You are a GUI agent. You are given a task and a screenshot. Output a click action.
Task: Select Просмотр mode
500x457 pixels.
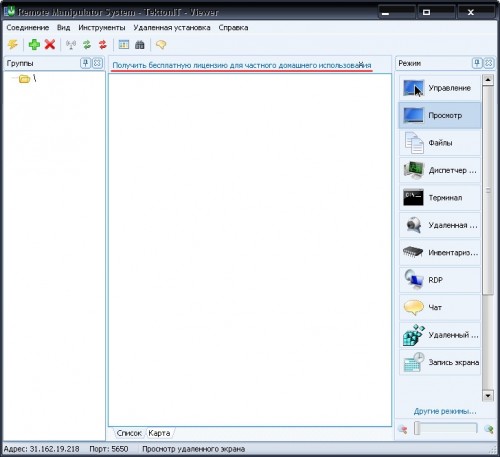440,115
